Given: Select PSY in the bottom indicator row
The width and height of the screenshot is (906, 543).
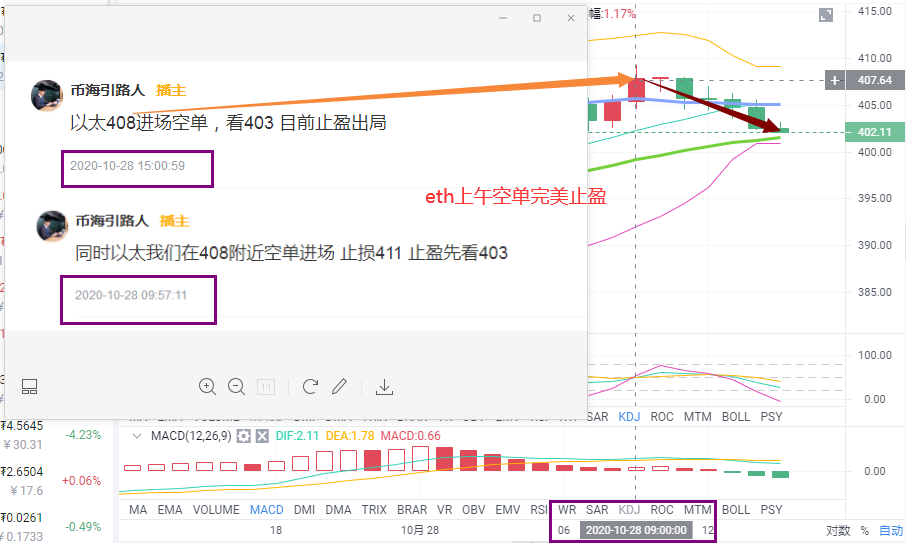Looking at the screenshot, I should [771, 509].
